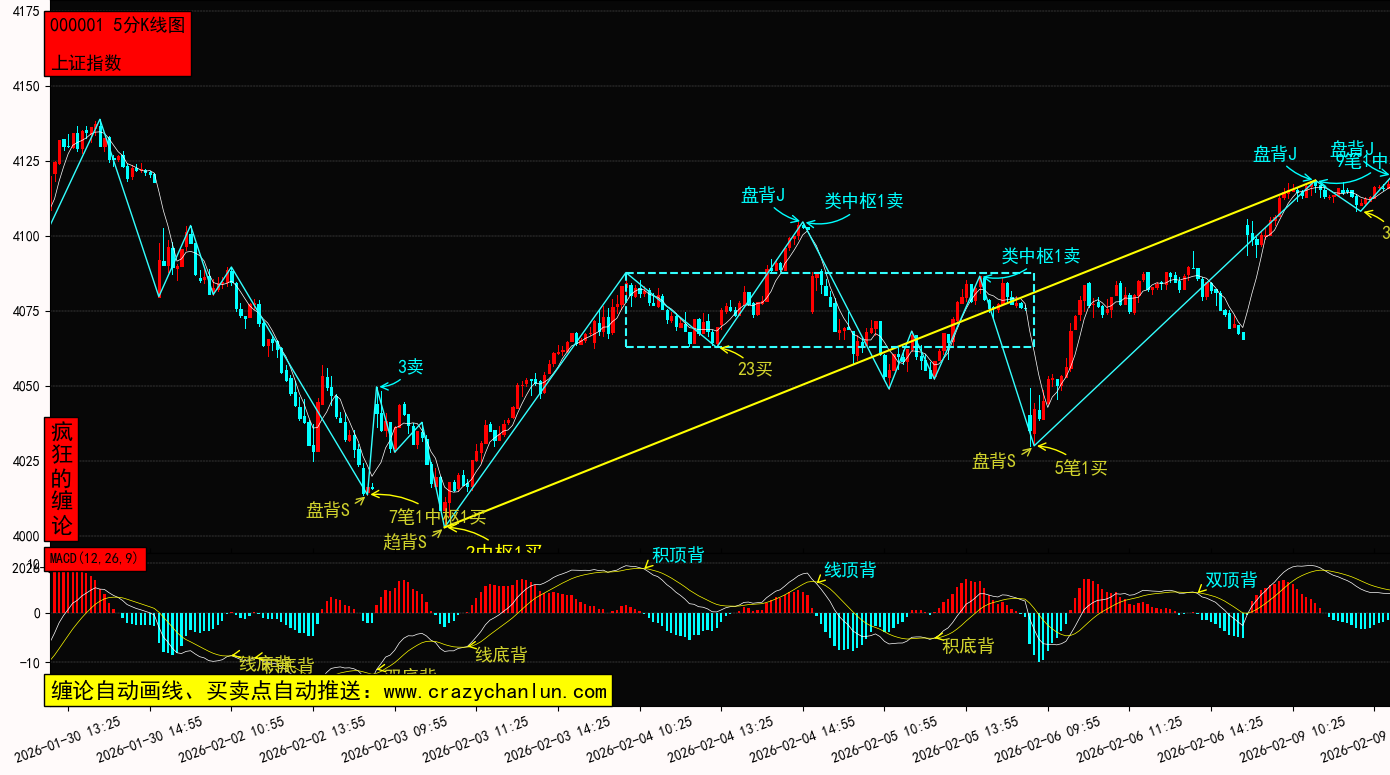This screenshot has height=775, width=1390.
Task: Click the 000001 5分K线图 title label
Action: click(117, 26)
